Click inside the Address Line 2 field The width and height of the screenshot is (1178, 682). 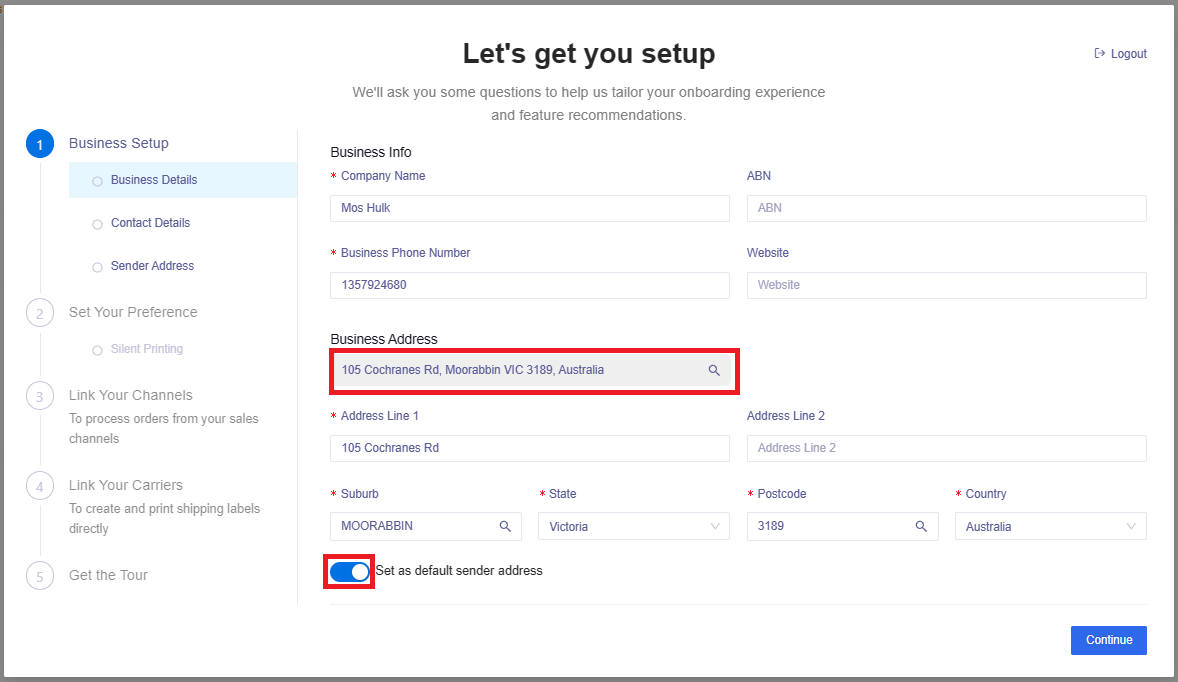tap(945, 447)
